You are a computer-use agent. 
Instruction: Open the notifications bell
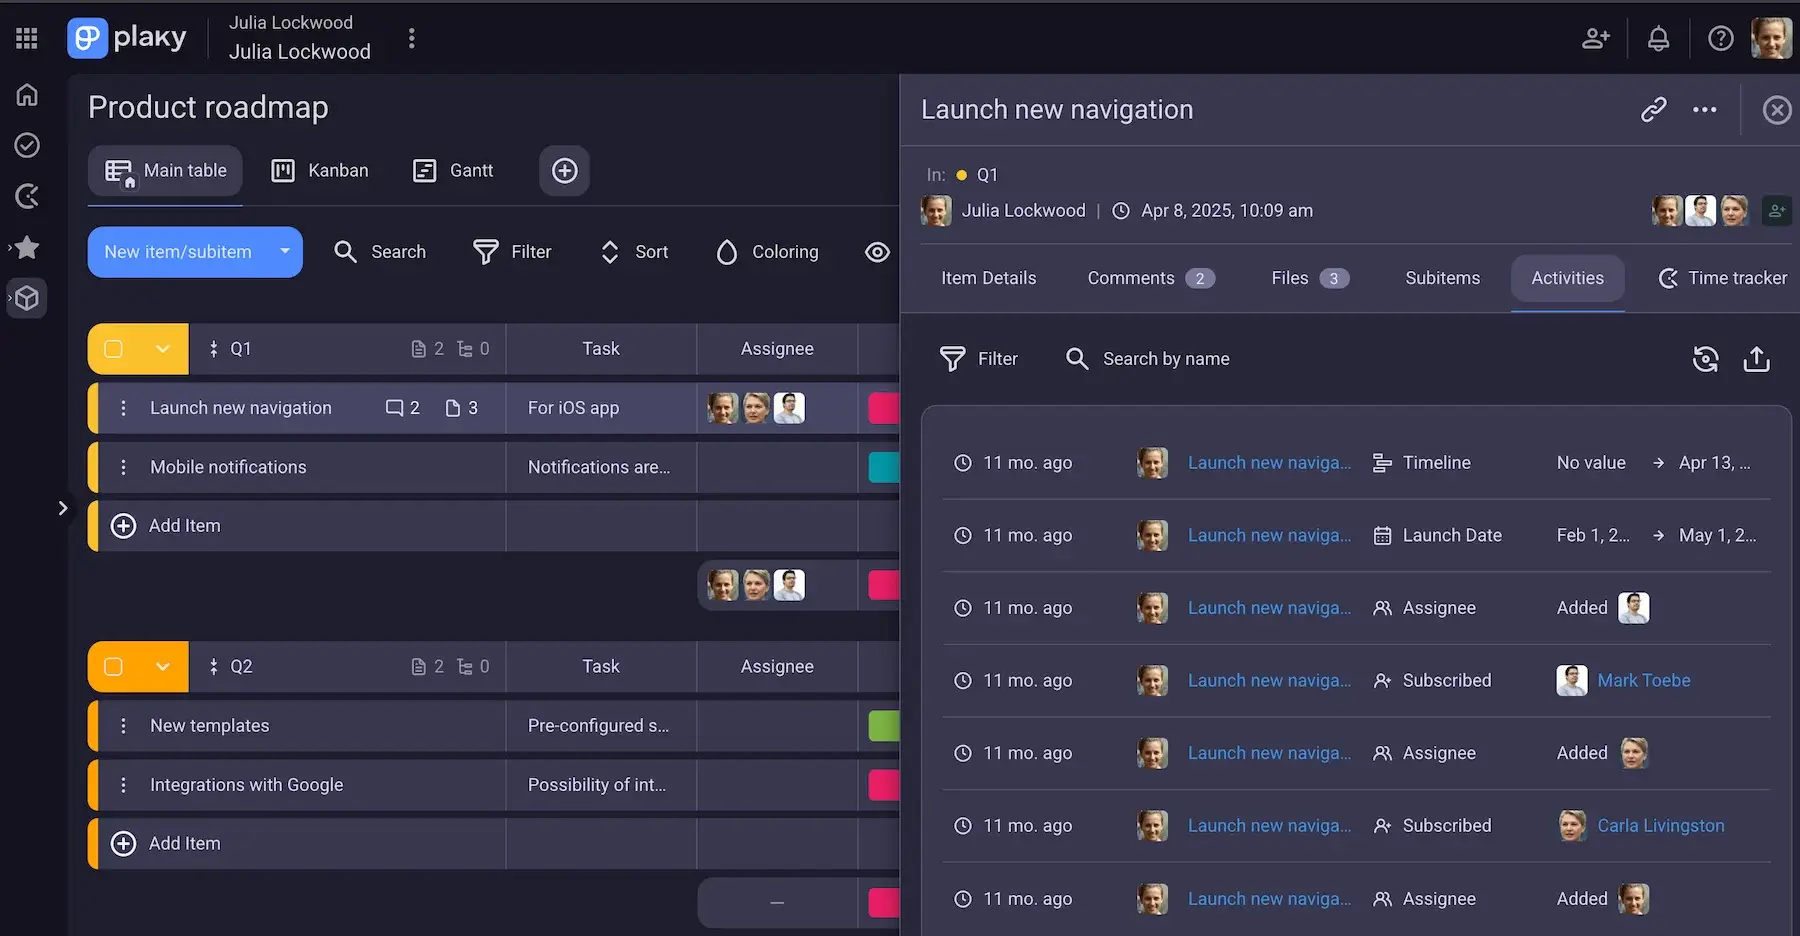[x=1658, y=38]
